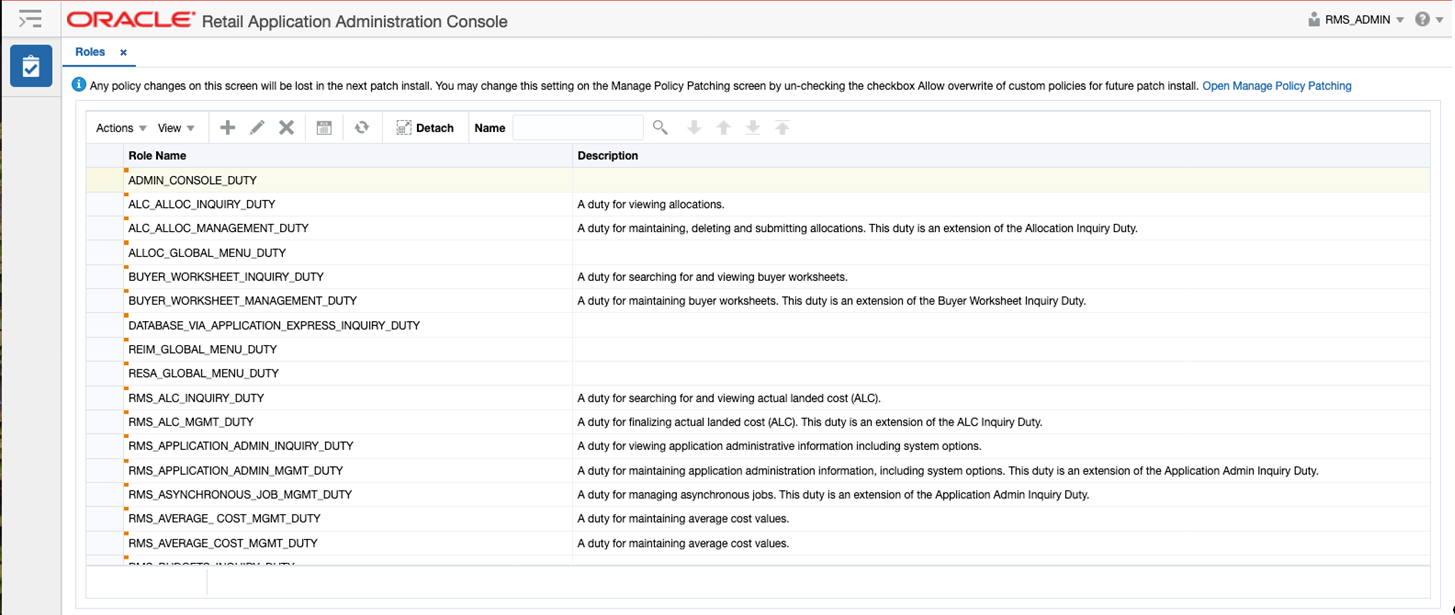This screenshot has width=1455, height=615.
Task: Click the move-down arrow icon
Action: [x=694, y=127]
